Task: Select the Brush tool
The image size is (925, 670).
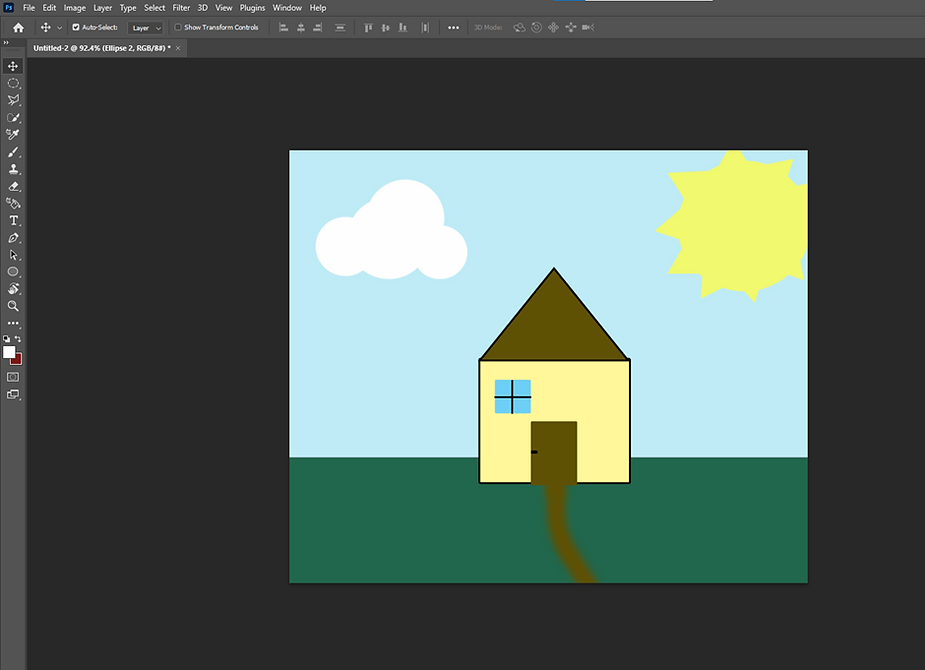Action: point(13,152)
